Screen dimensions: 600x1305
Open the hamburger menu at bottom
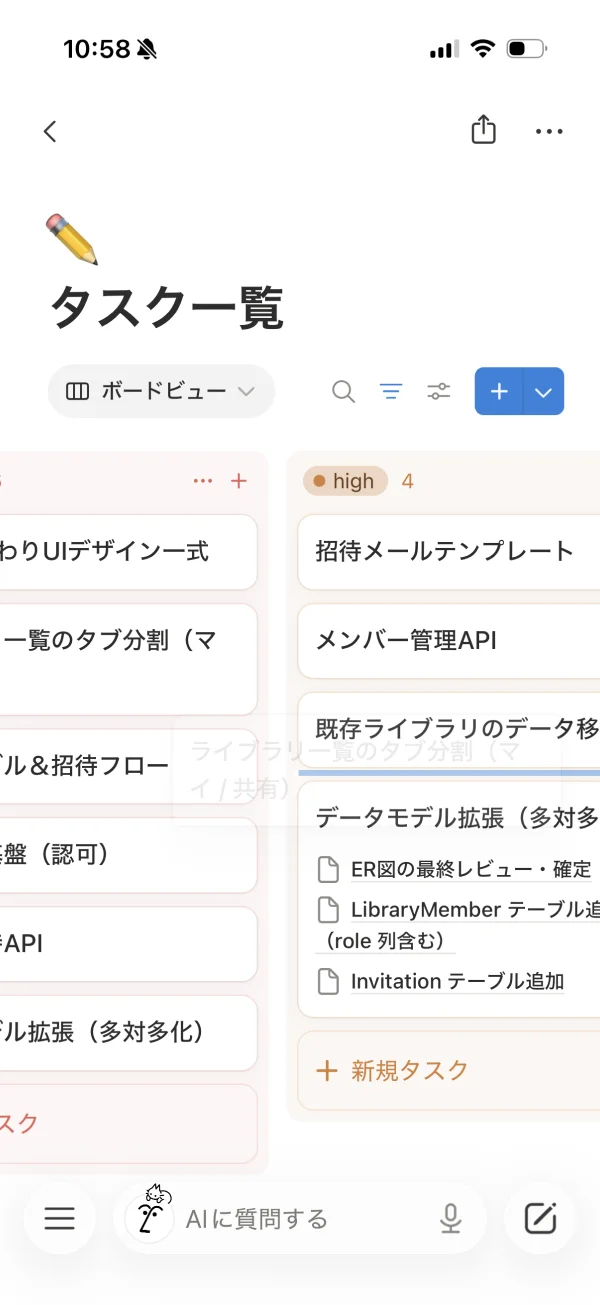tap(60, 1218)
